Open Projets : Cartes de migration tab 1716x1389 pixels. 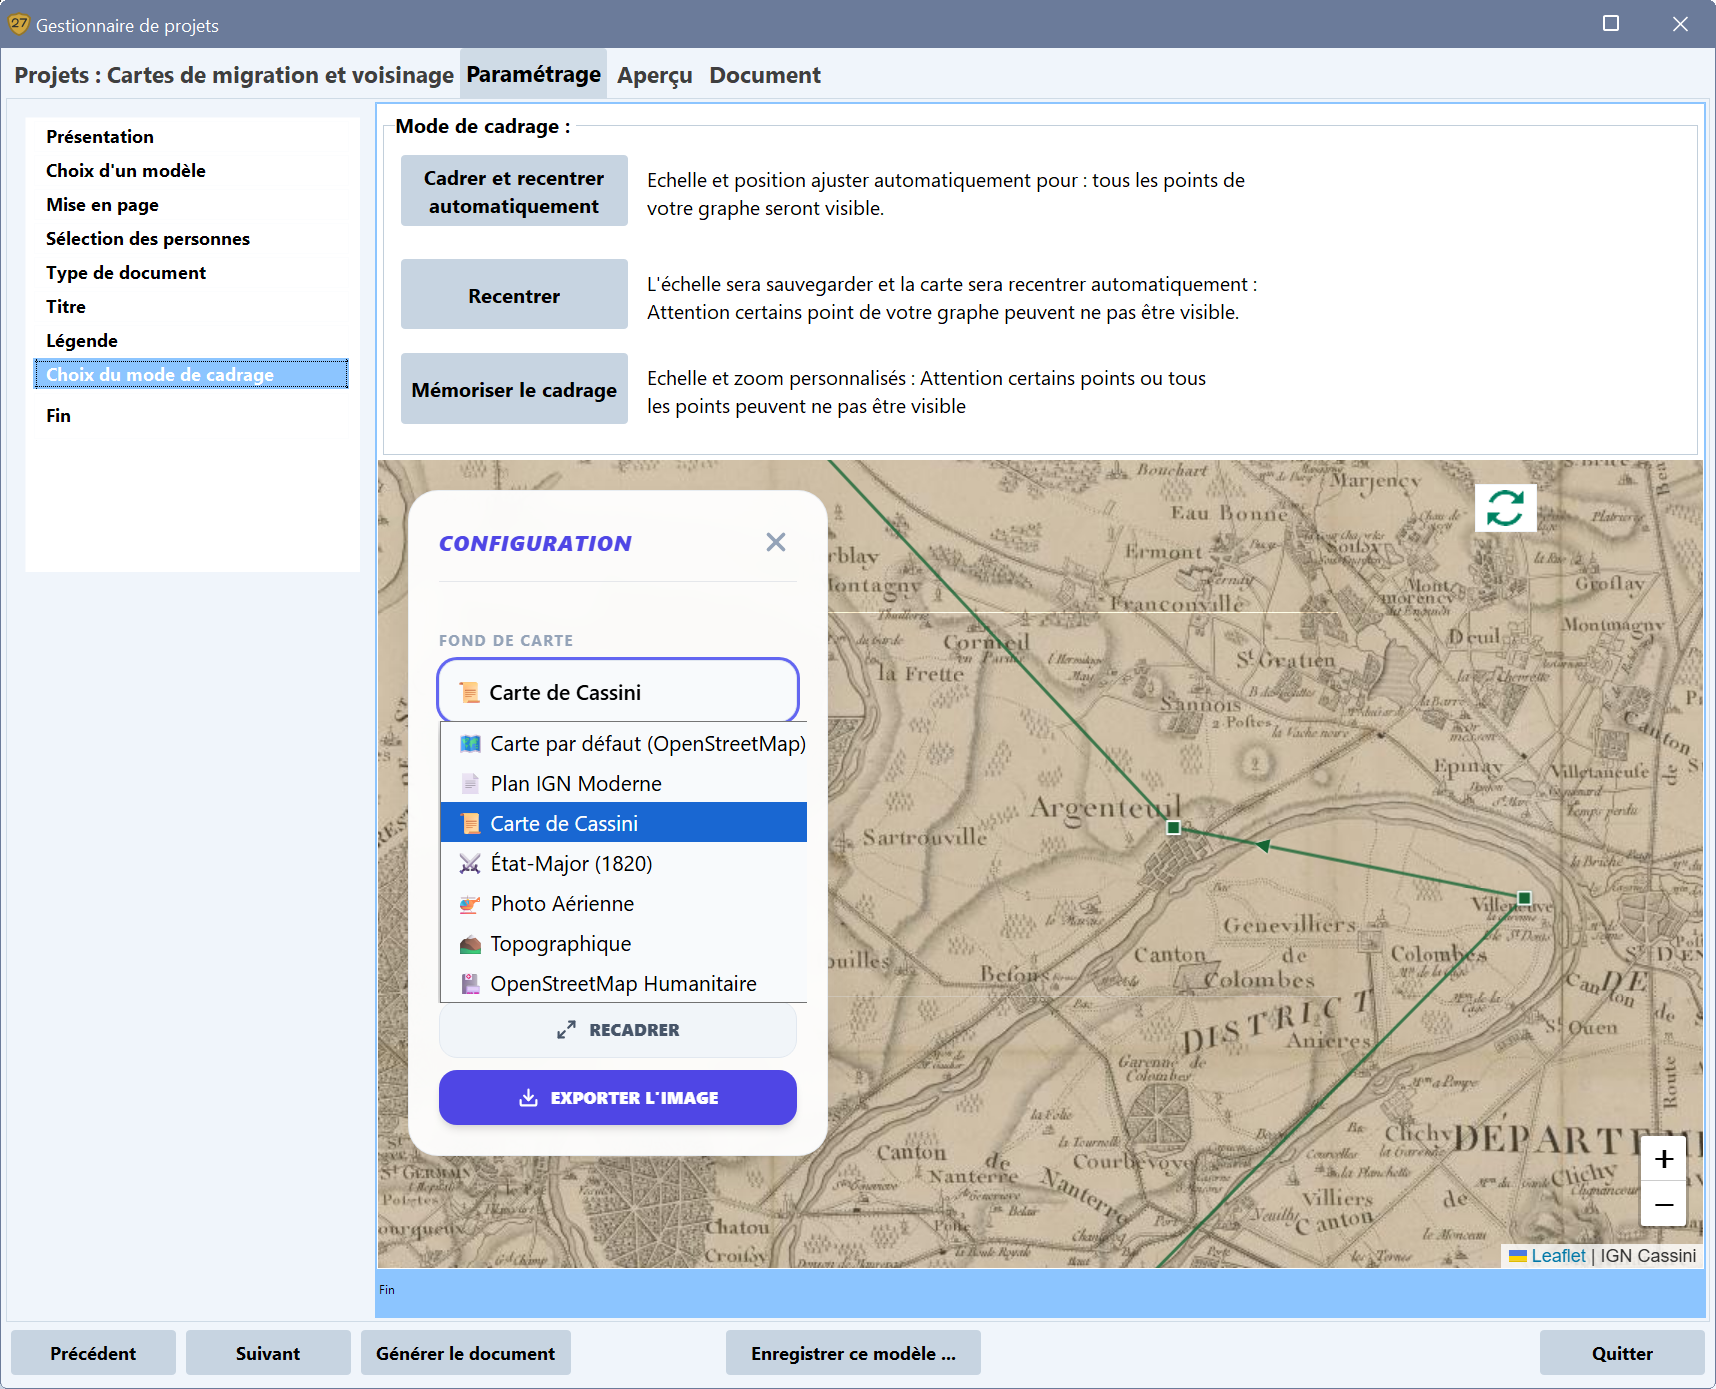point(234,75)
